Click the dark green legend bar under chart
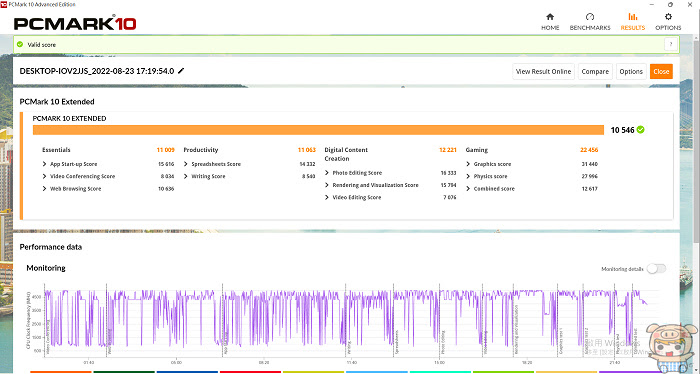 [x=124, y=371]
